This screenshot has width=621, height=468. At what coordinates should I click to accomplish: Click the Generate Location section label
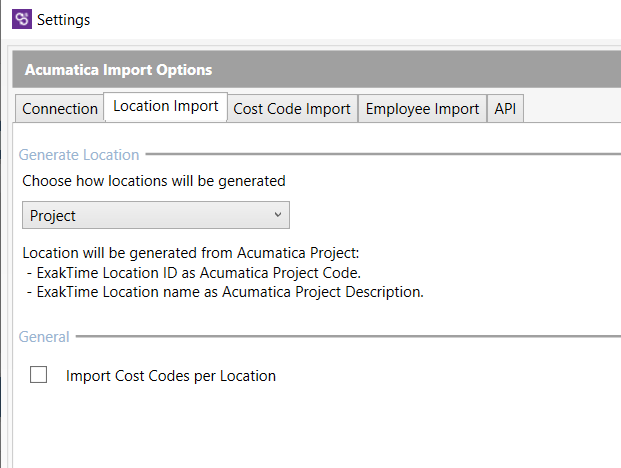coord(79,155)
